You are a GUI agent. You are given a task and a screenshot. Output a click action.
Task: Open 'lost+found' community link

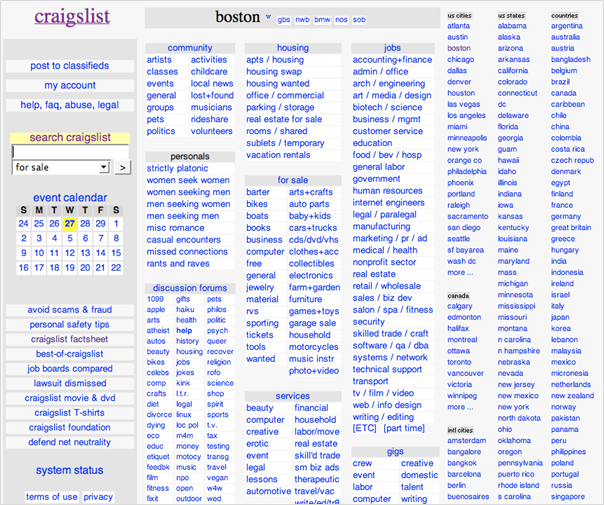click(212, 95)
